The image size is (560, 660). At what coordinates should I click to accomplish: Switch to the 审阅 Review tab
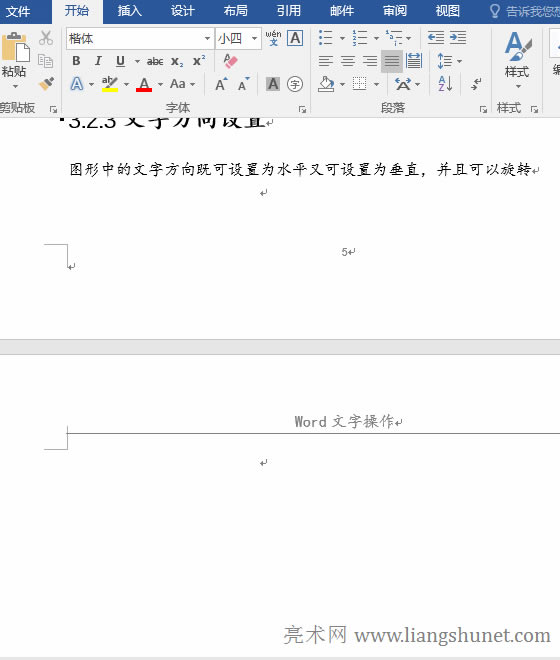click(395, 11)
